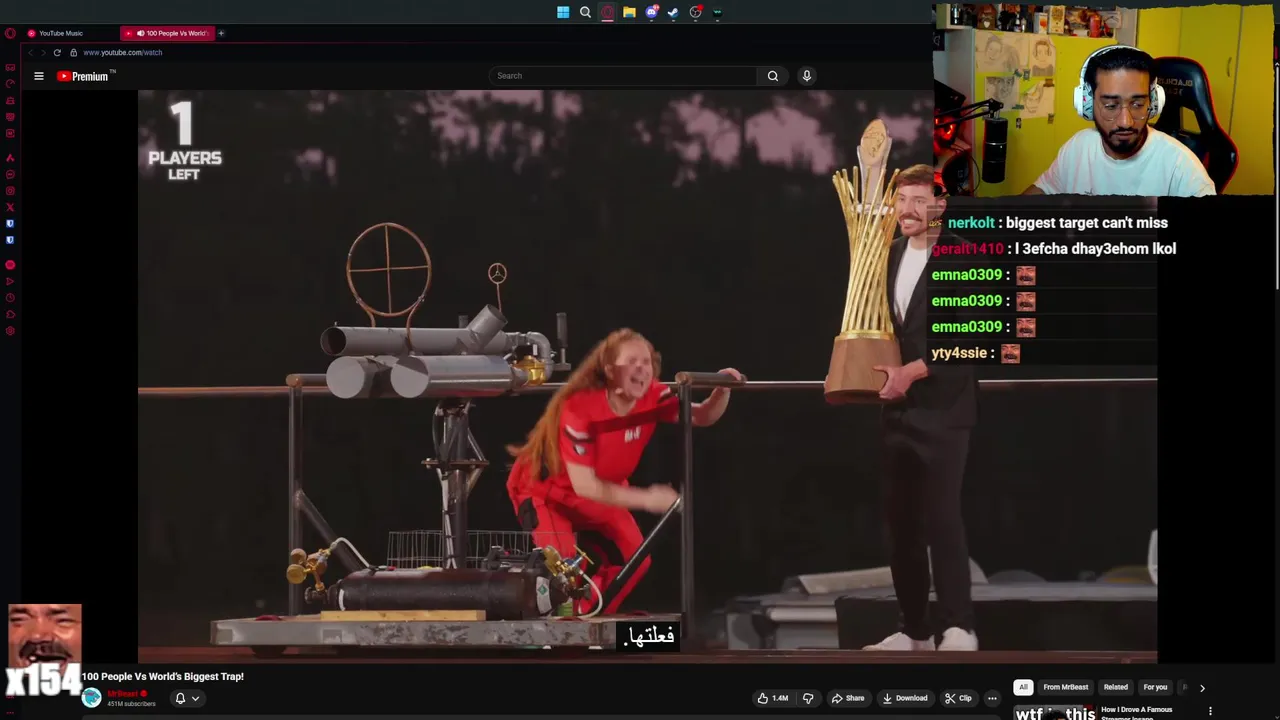Screen dimensions: 1280x720
Task: Open the Windows Start menu
Action: point(563,12)
